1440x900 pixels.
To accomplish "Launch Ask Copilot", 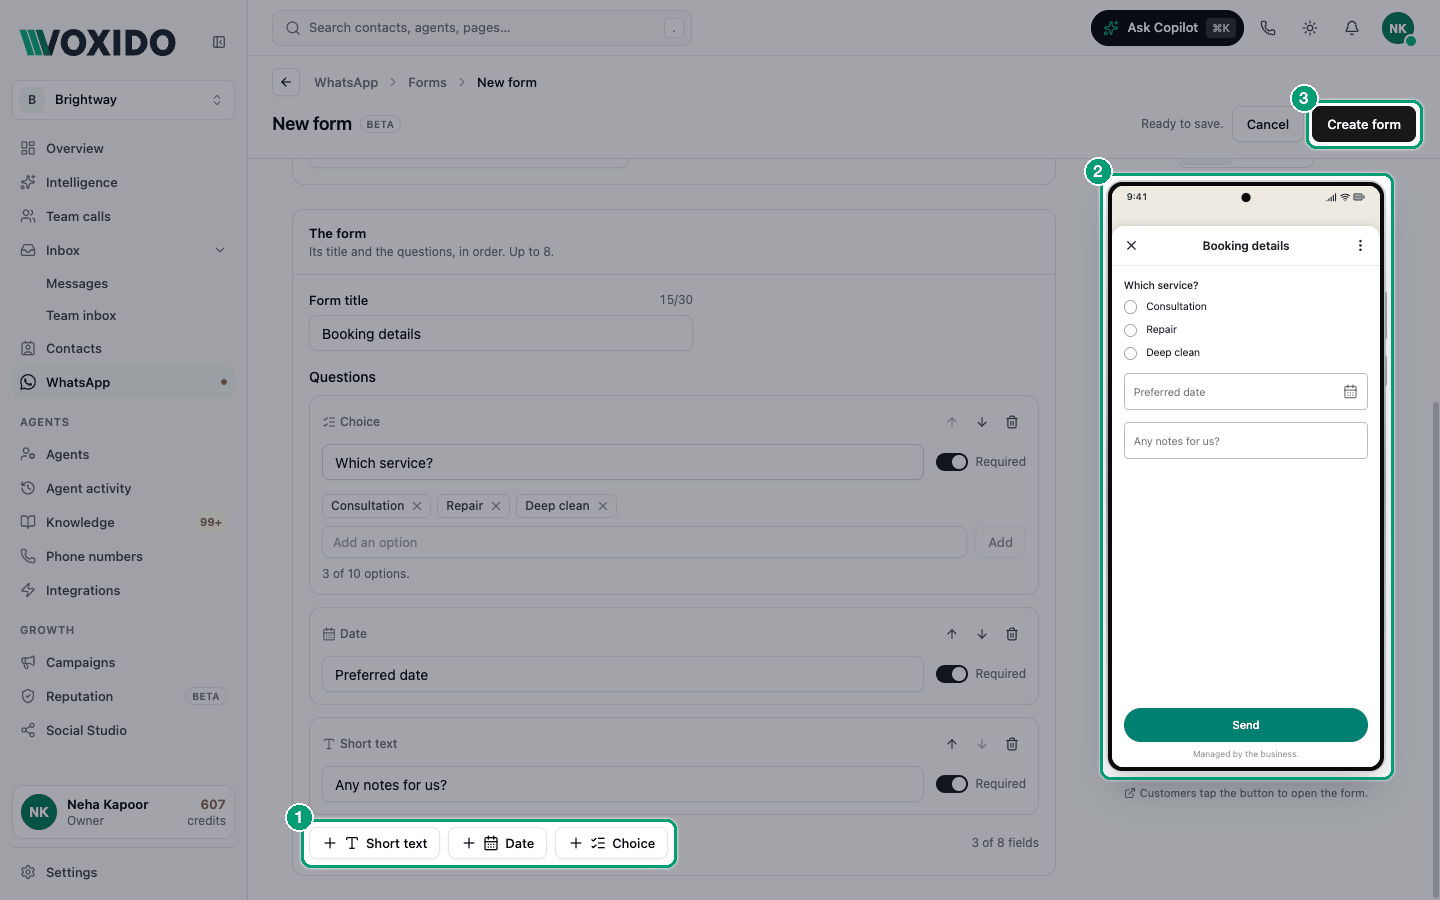I will tap(1167, 28).
